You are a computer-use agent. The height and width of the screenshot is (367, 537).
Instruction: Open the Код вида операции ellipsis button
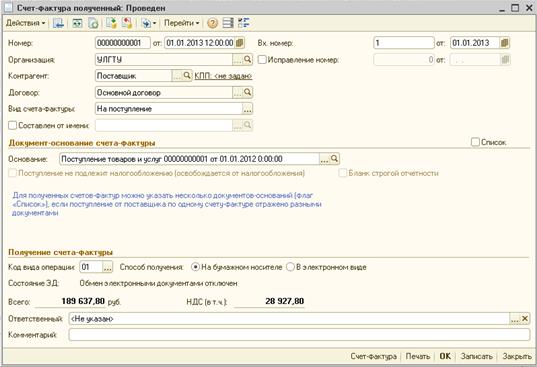click(x=108, y=267)
